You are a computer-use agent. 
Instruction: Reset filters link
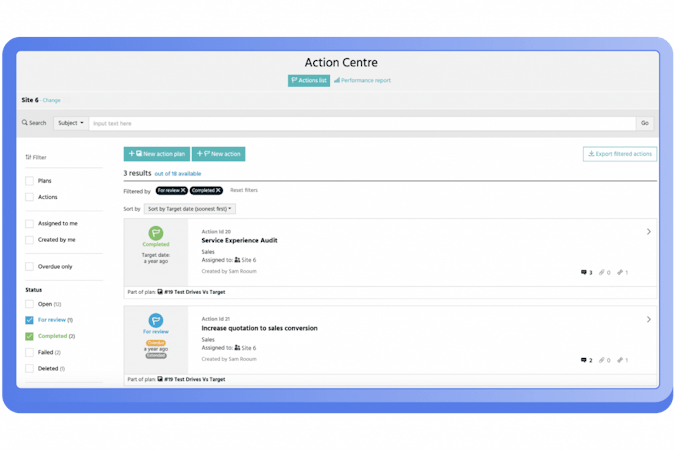244,190
